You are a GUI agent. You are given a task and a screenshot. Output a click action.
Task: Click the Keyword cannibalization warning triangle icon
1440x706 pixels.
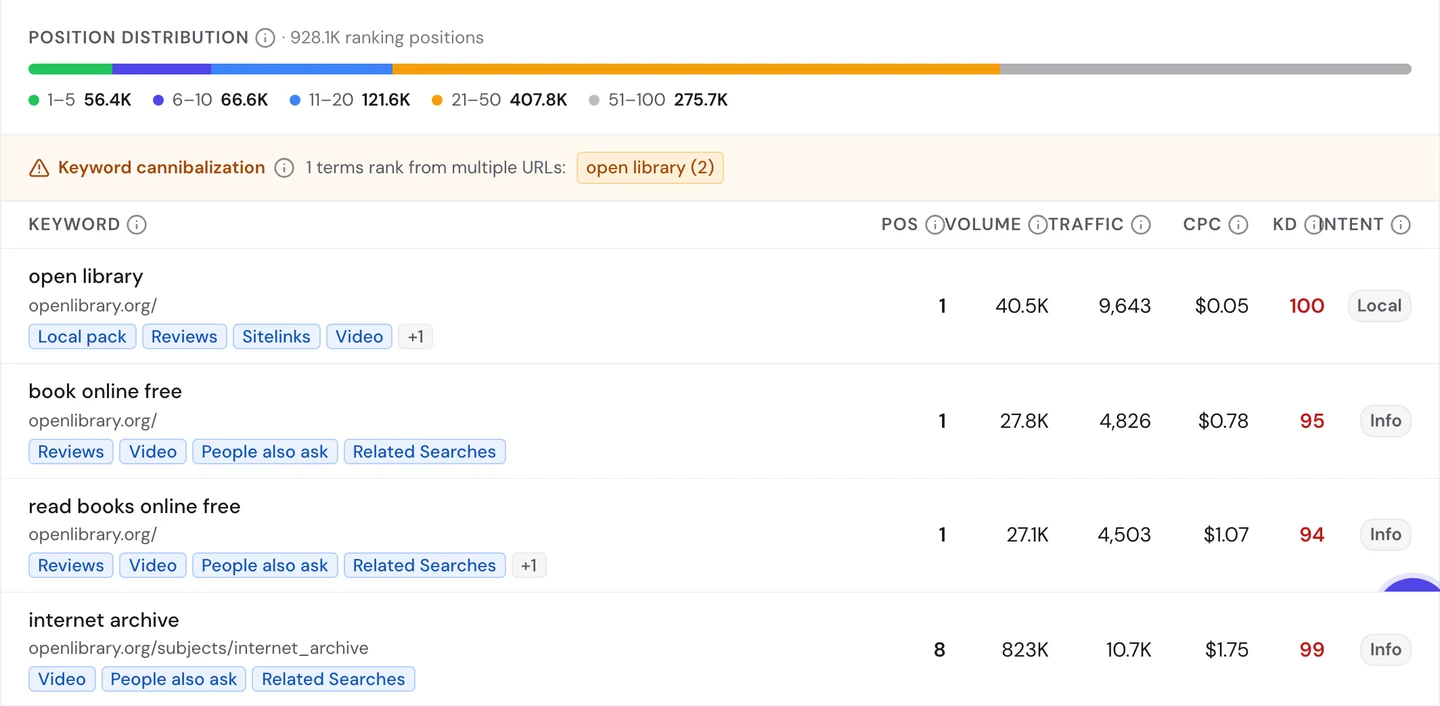click(39, 168)
